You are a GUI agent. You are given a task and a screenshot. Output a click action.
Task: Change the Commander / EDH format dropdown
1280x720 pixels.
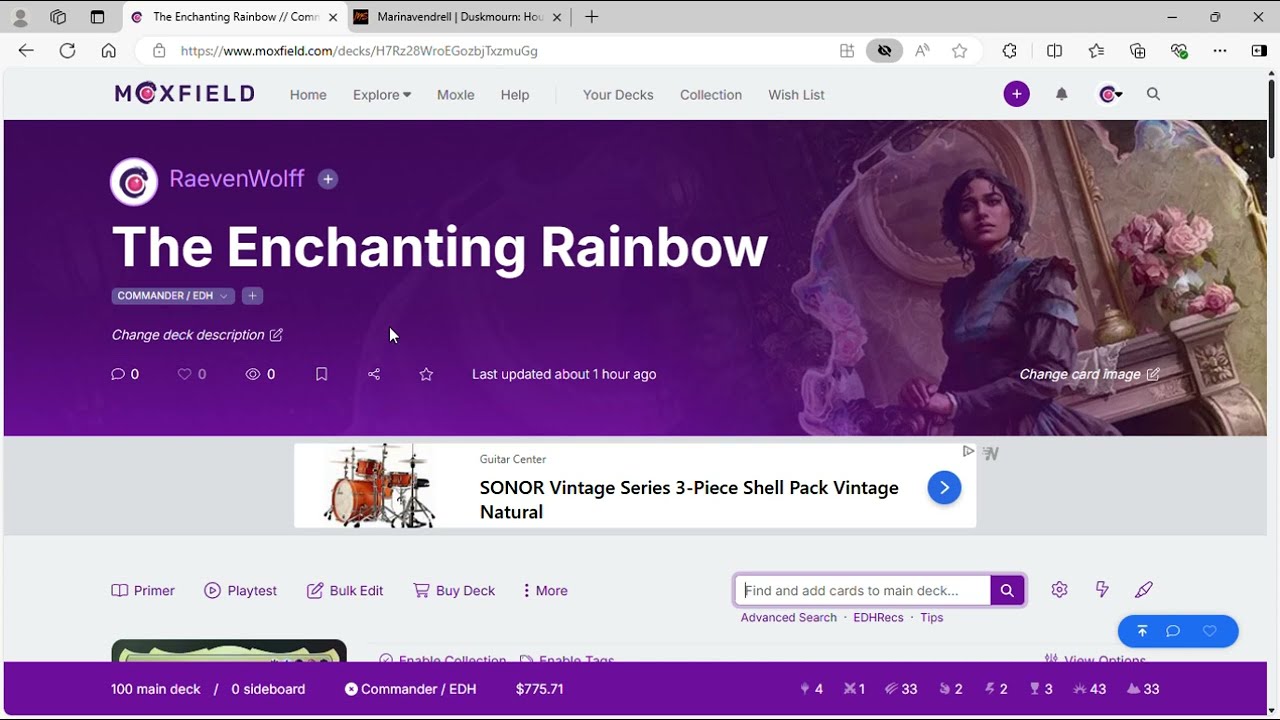(x=173, y=296)
